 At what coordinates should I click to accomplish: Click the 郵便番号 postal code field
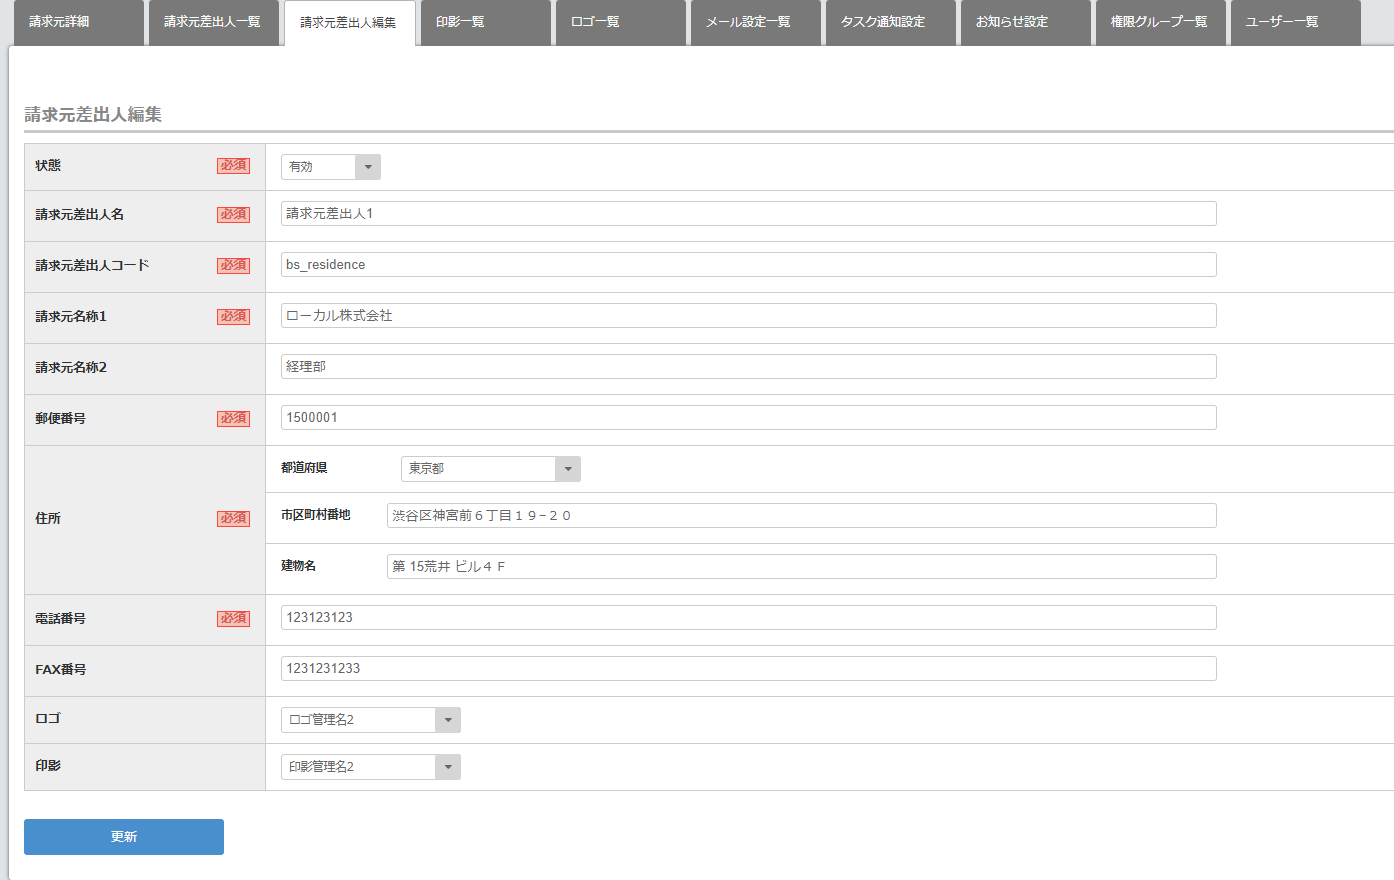coord(748,418)
